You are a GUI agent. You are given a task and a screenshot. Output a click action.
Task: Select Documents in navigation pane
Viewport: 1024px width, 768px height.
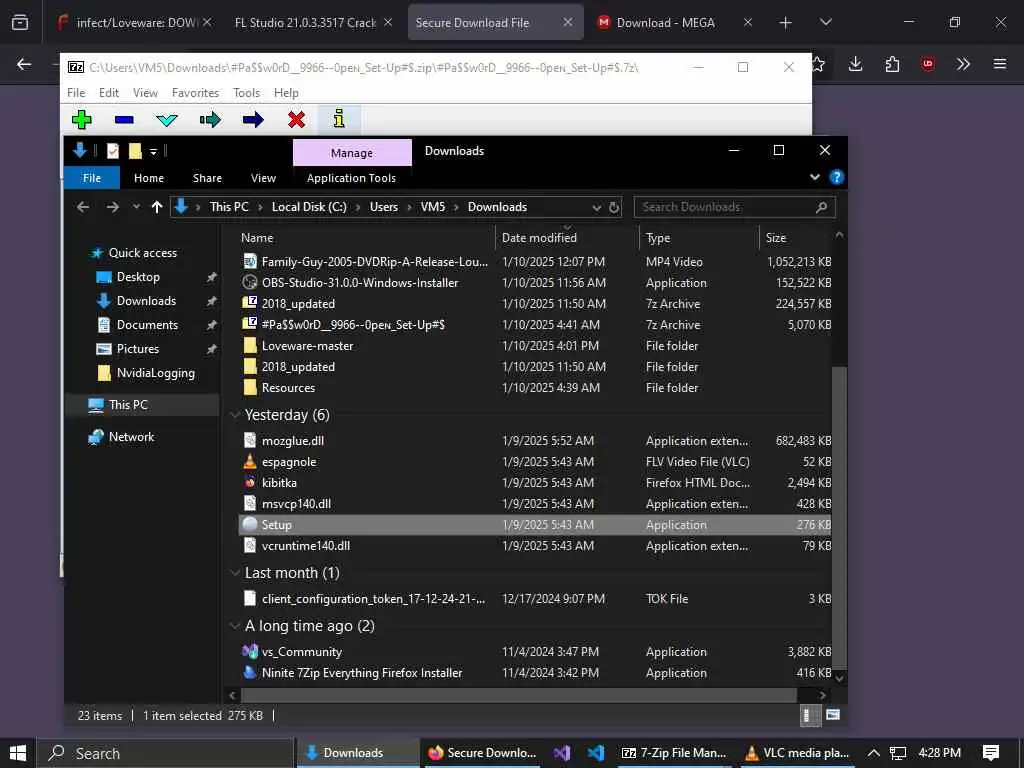[147, 325]
